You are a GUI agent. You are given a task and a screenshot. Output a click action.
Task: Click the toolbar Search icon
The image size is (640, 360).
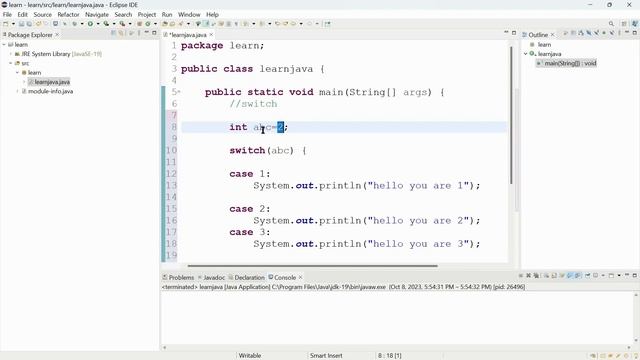(180, 24)
